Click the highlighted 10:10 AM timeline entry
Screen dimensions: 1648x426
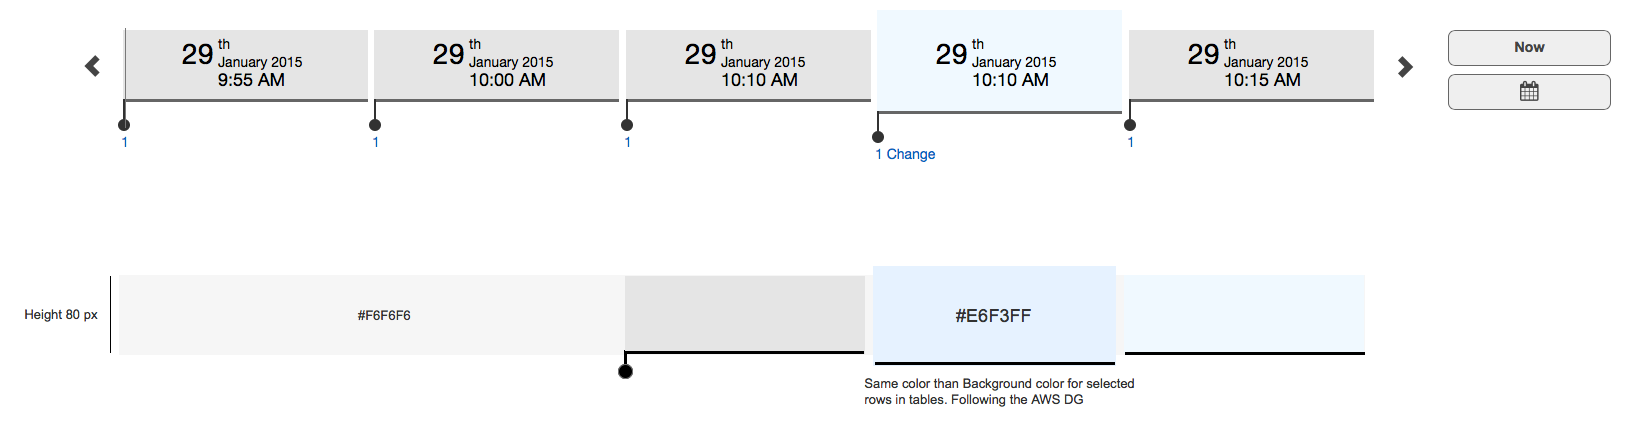[999, 62]
